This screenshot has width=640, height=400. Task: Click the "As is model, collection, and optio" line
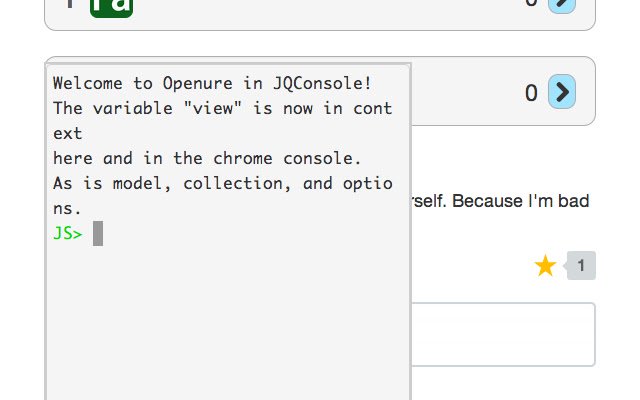pyautogui.click(x=223, y=183)
